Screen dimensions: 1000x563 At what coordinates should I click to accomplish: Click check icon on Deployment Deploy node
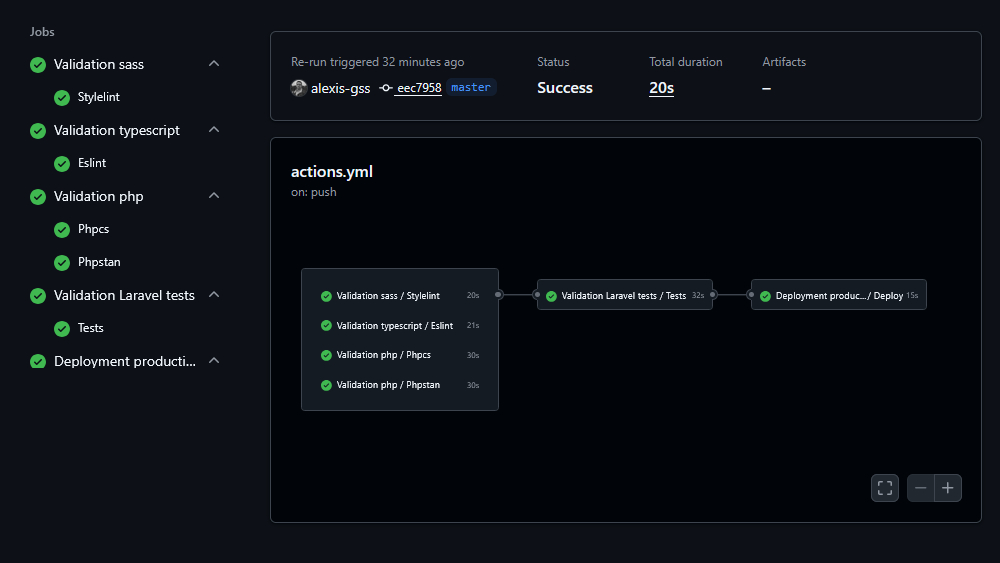pyautogui.click(x=765, y=296)
